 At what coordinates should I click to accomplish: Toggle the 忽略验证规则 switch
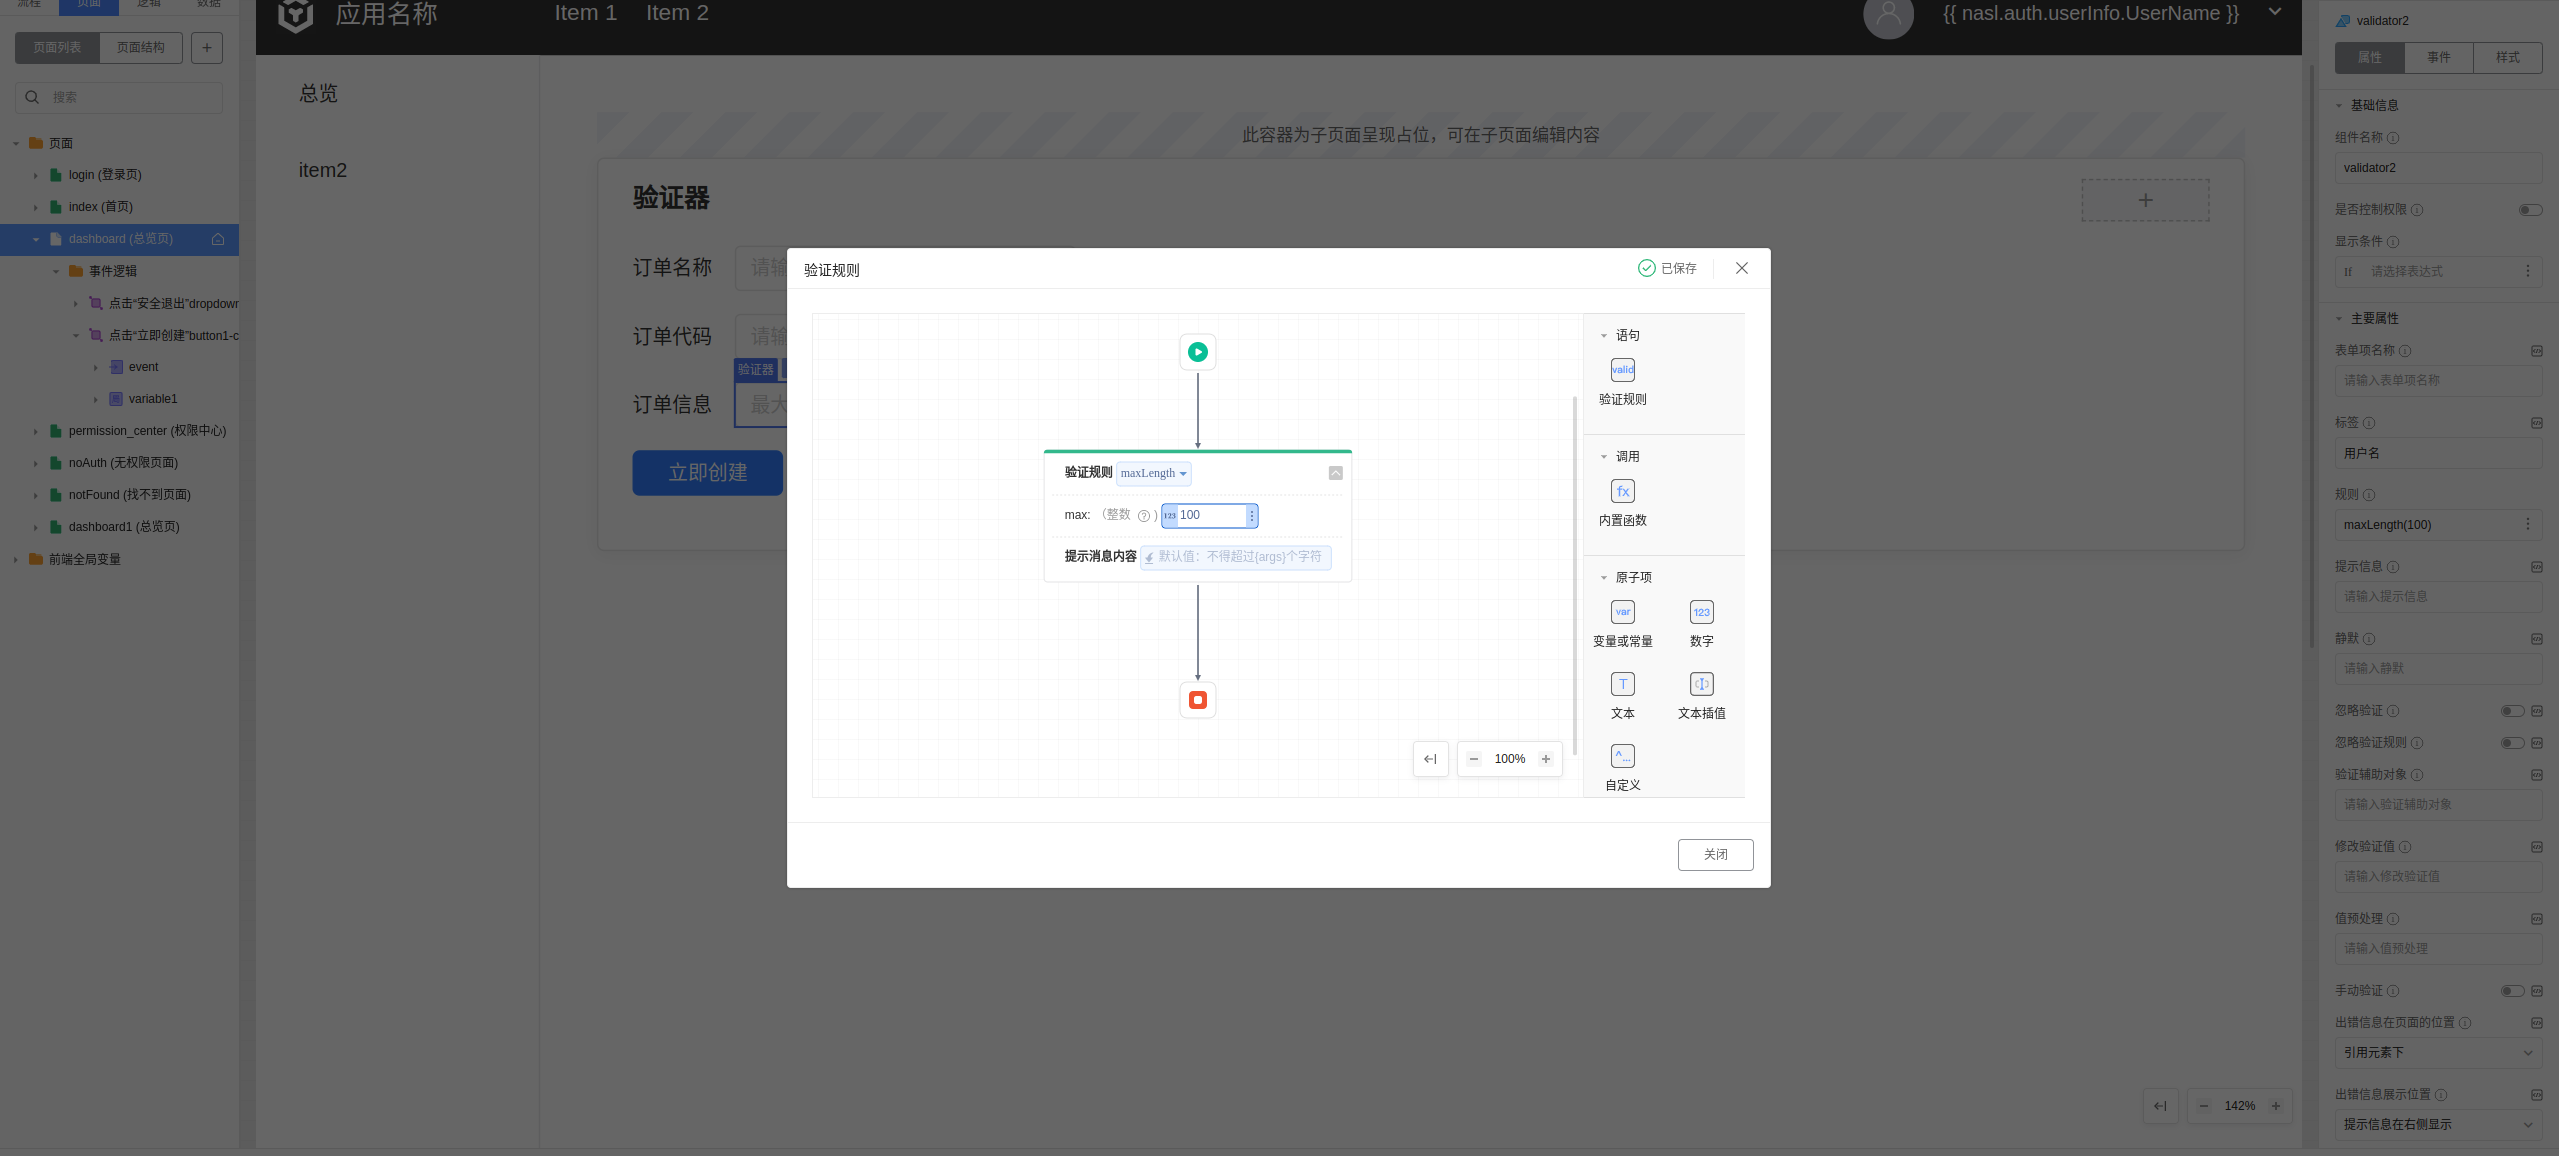[2512, 743]
